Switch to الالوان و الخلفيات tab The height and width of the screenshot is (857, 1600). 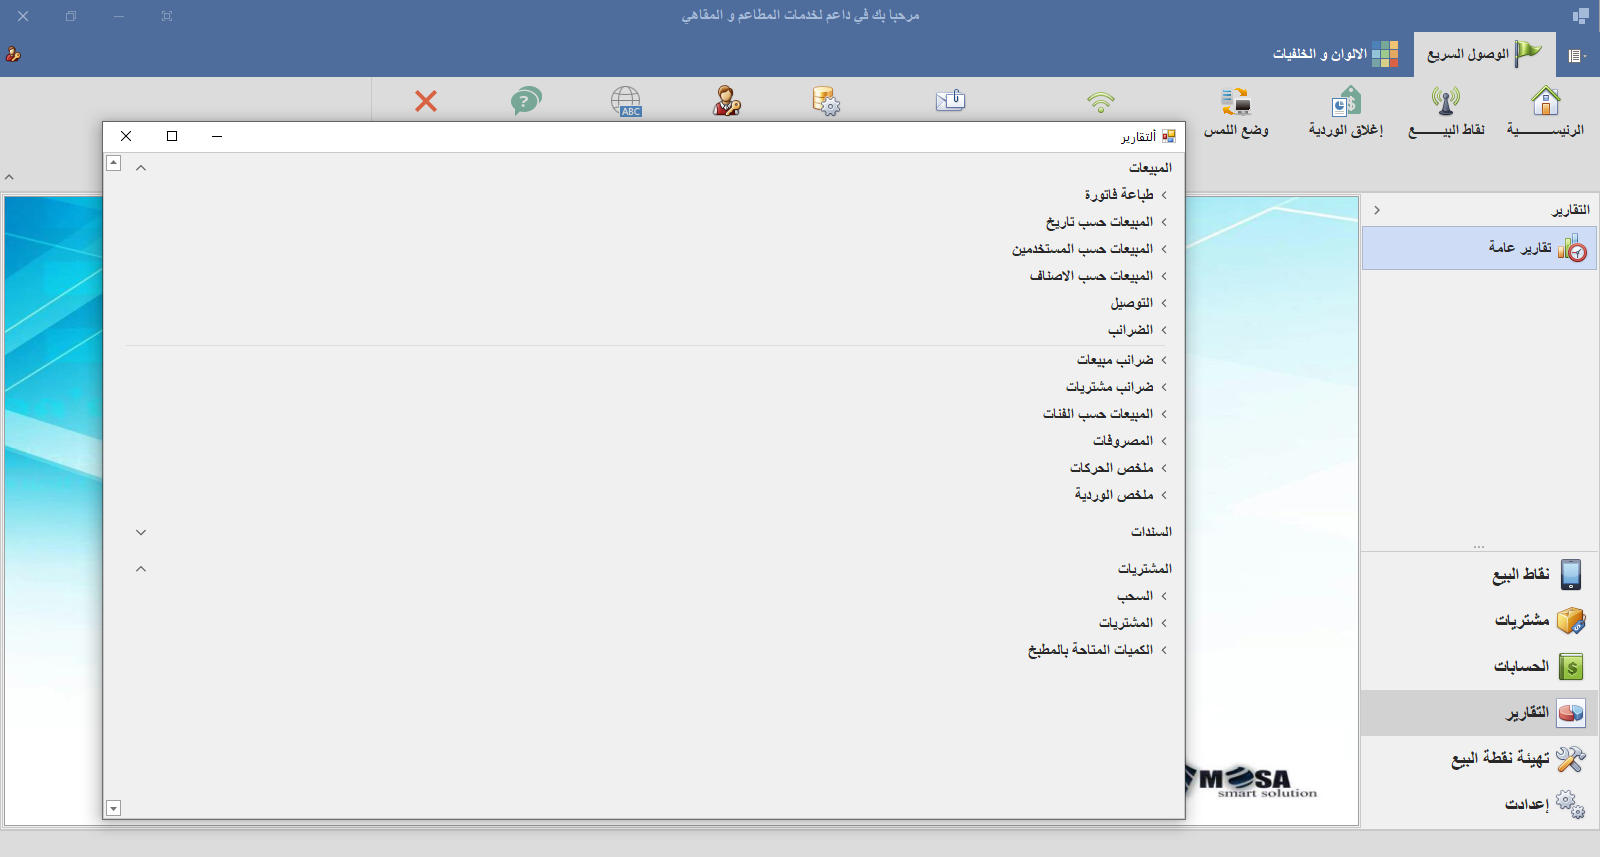[1334, 54]
